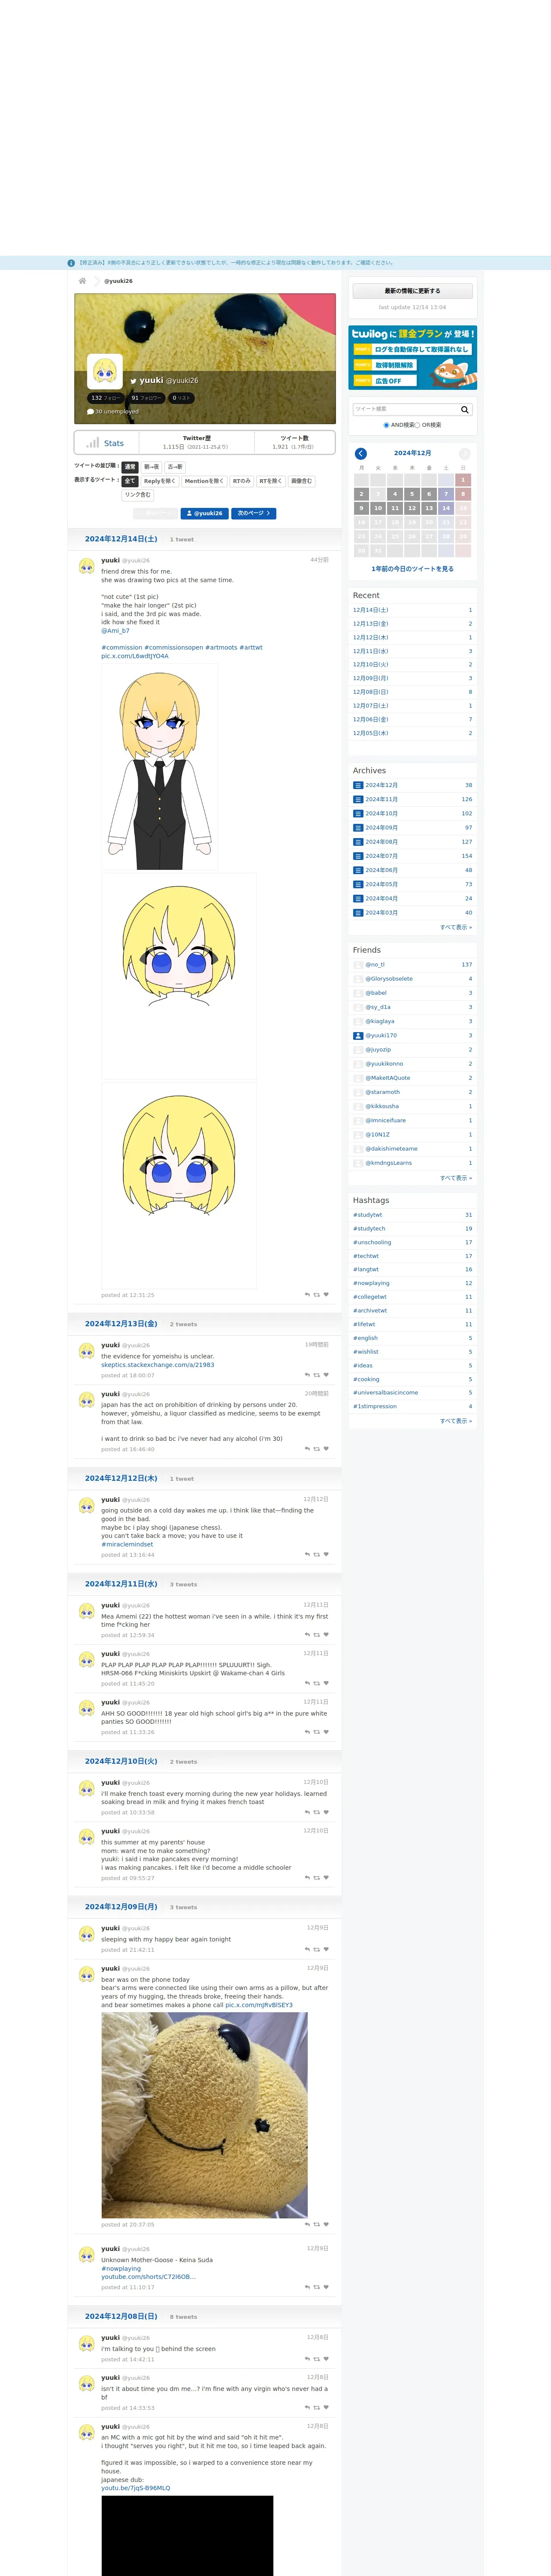Select the OR検索 radio button
551x2576 pixels.
coord(417,425)
